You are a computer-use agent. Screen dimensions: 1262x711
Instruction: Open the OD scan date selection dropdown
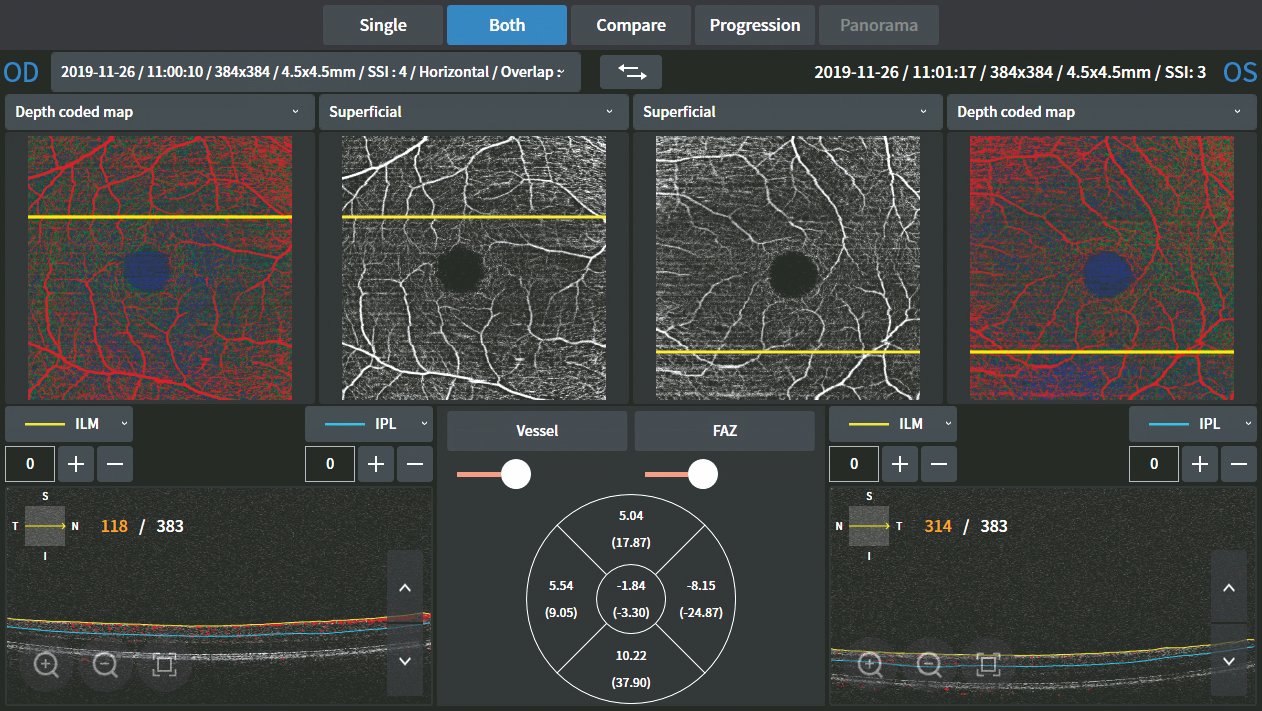coord(315,72)
